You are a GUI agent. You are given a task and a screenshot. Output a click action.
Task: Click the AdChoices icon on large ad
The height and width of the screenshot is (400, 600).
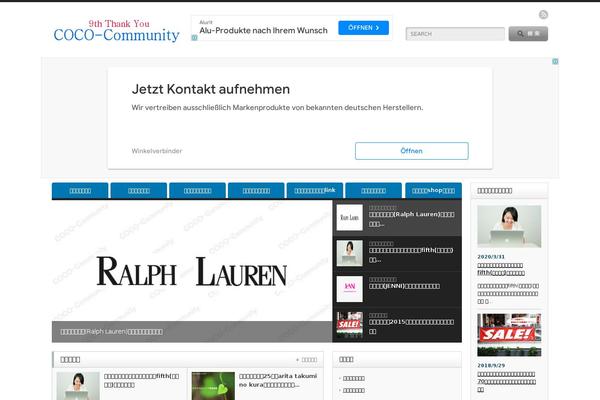click(555, 61)
